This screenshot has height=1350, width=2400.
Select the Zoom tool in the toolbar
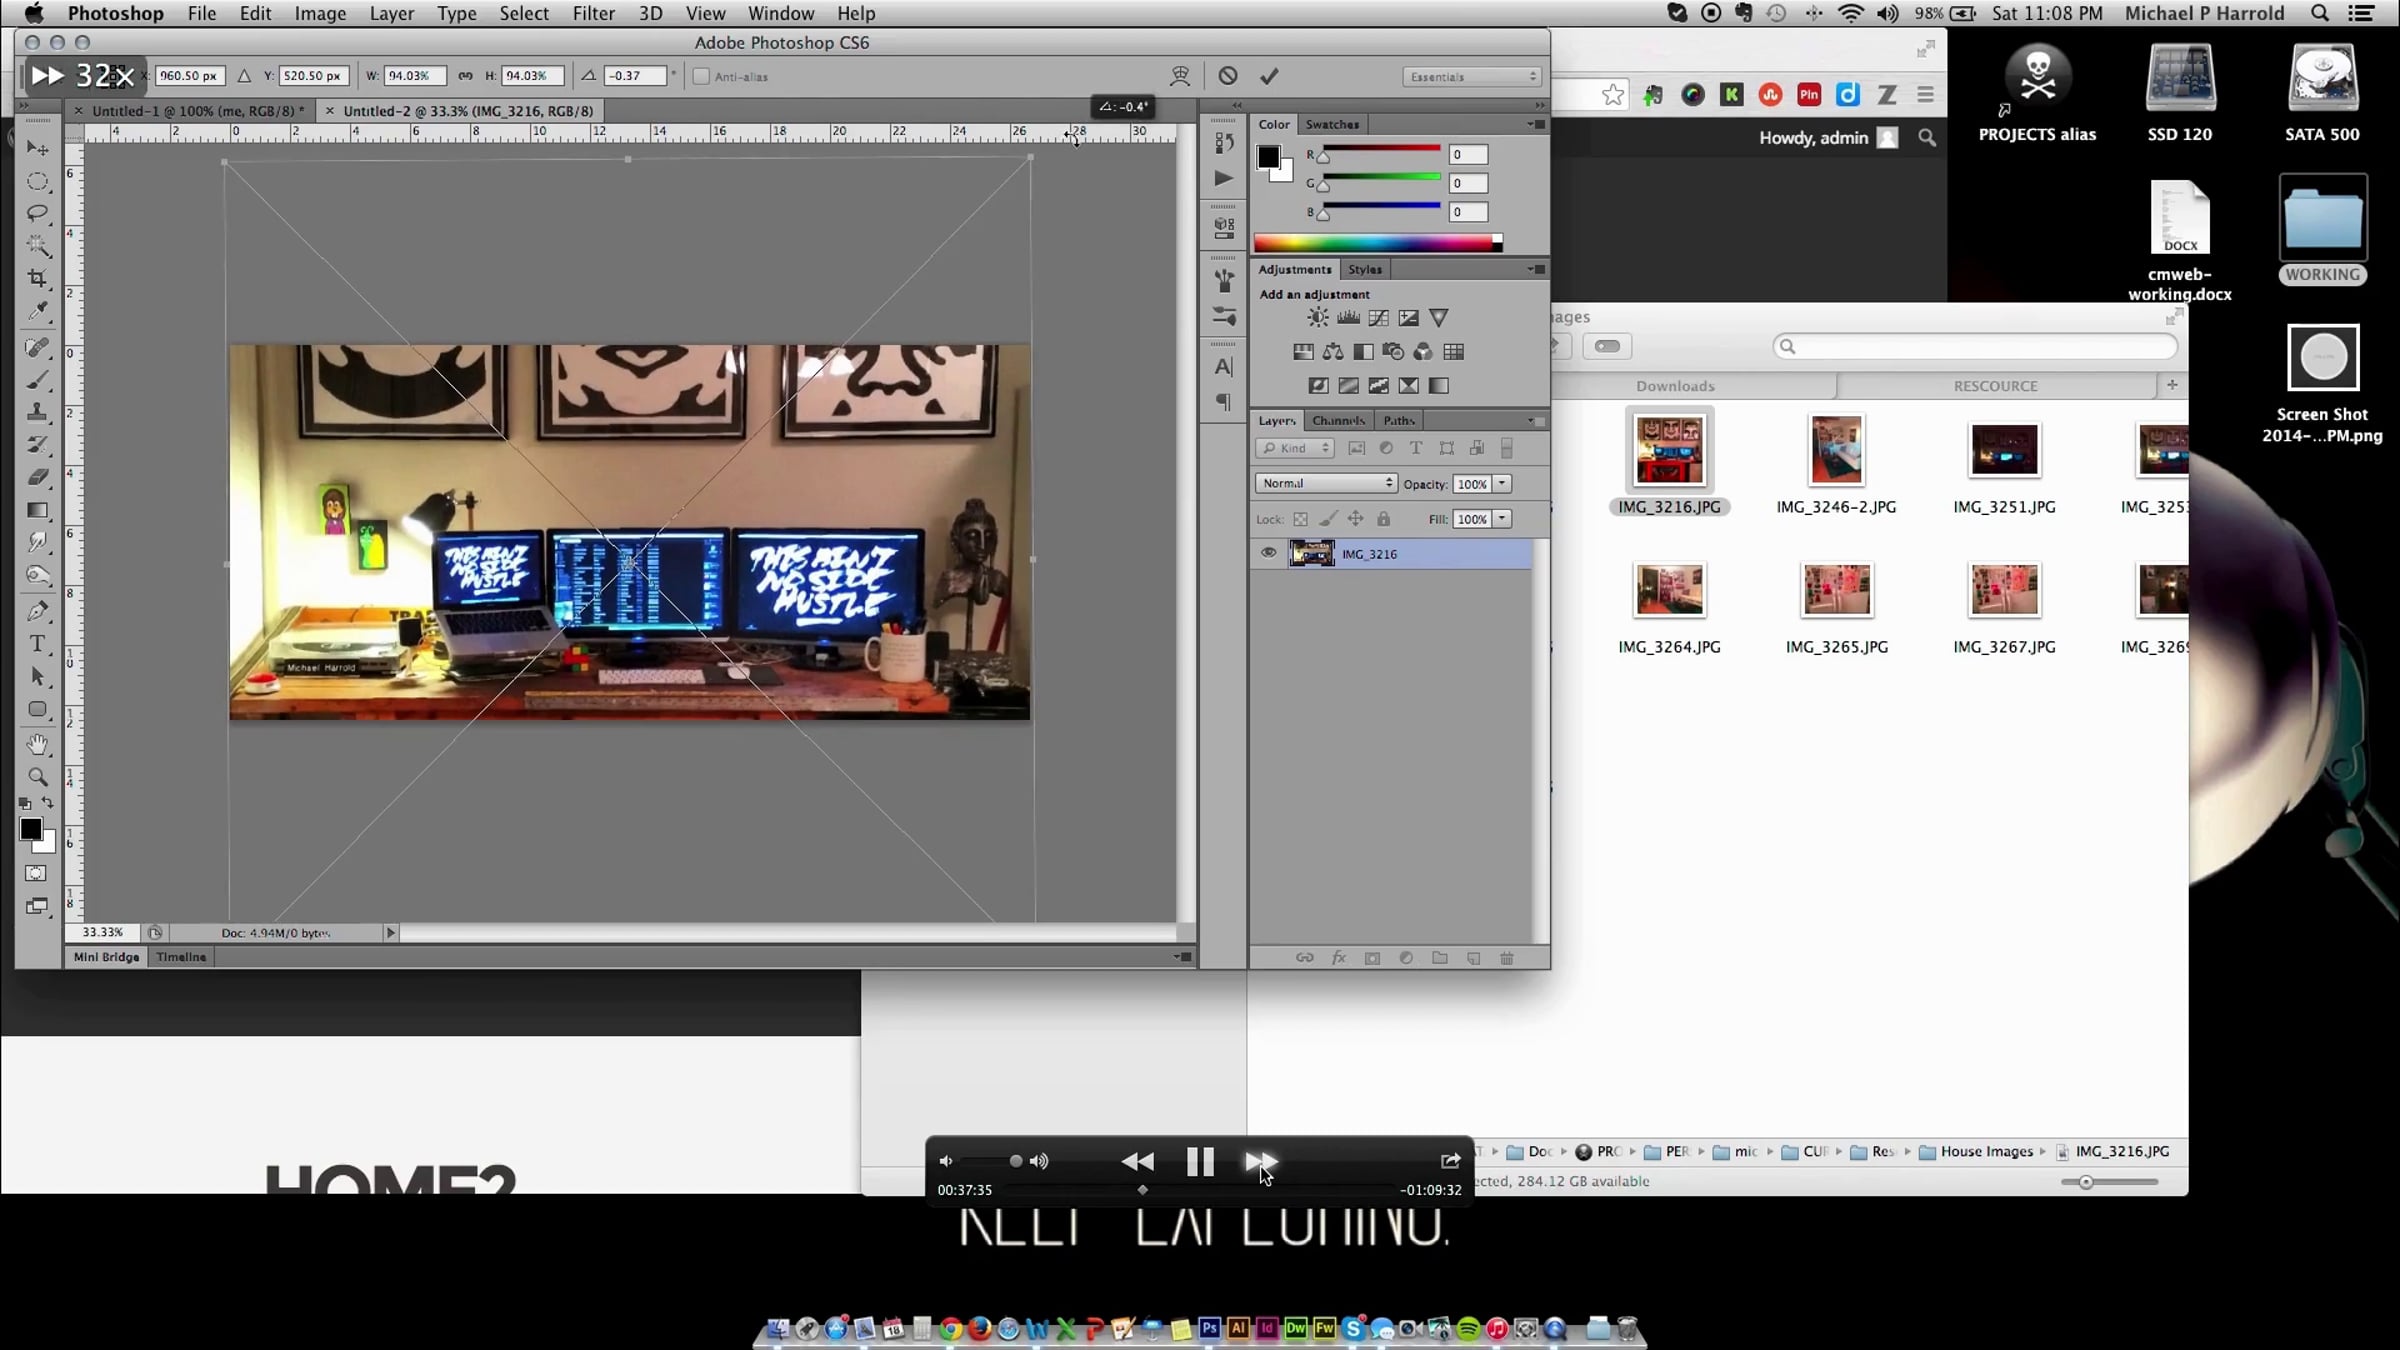coord(38,777)
